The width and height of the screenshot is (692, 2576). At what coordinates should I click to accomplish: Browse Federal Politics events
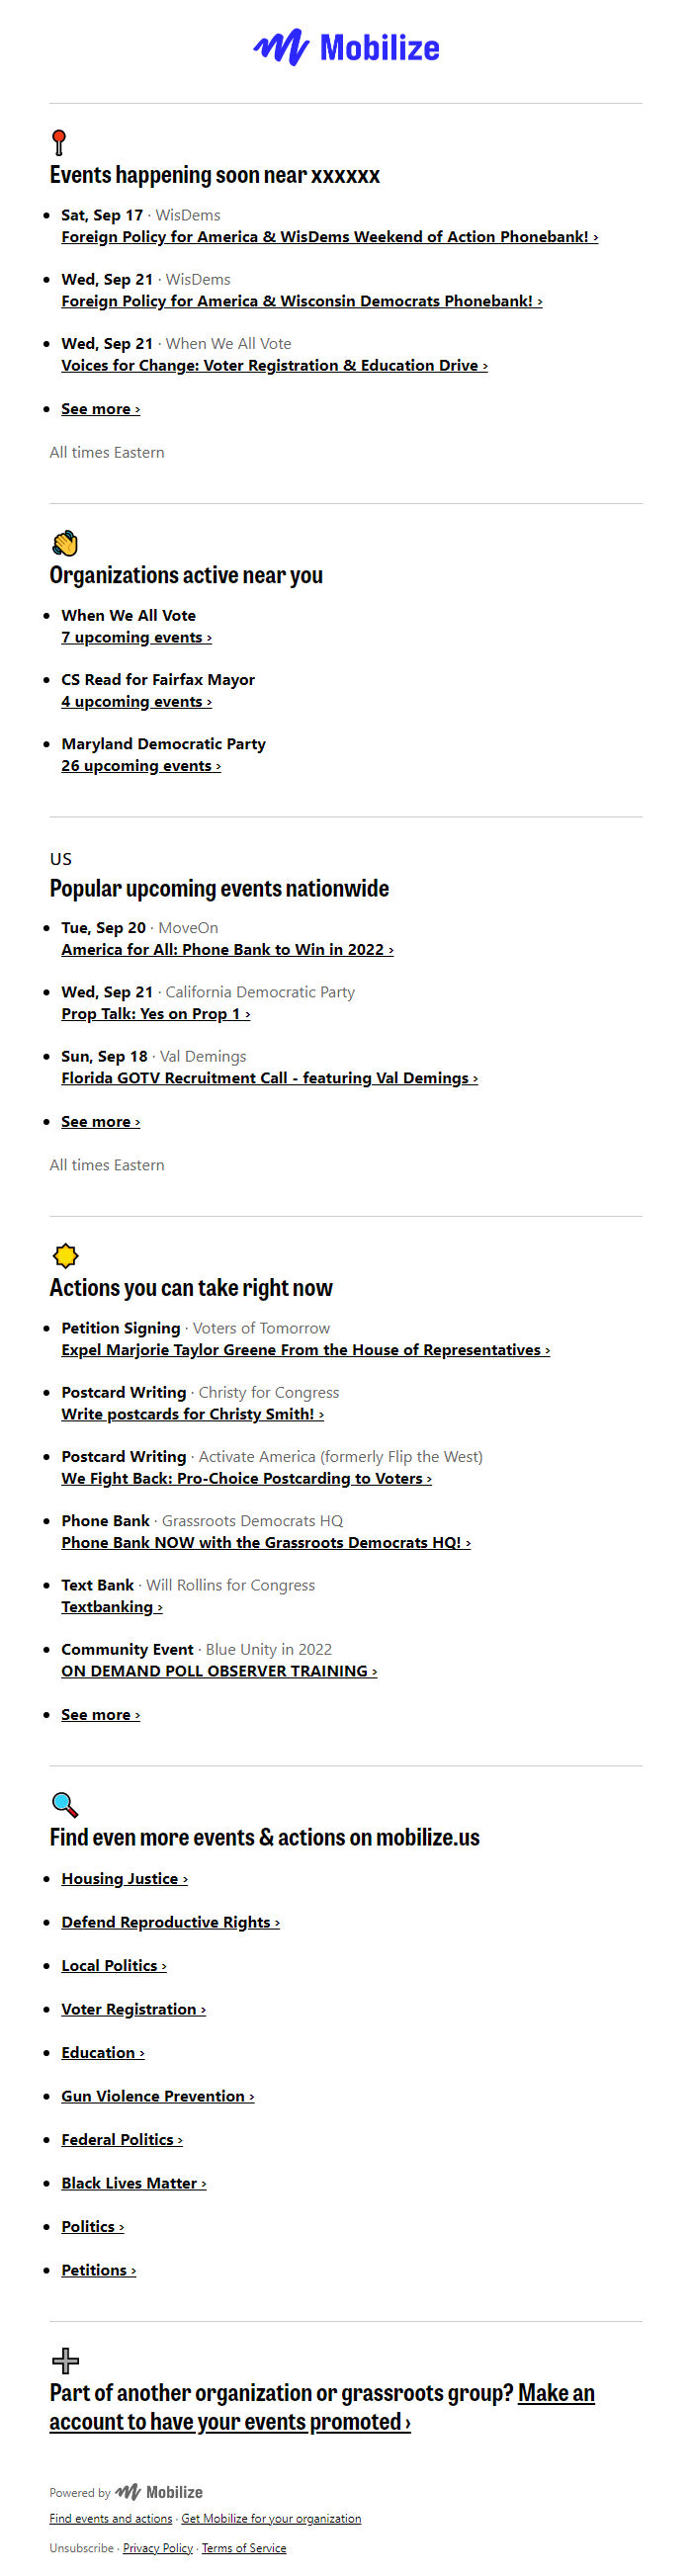(122, 2138)
